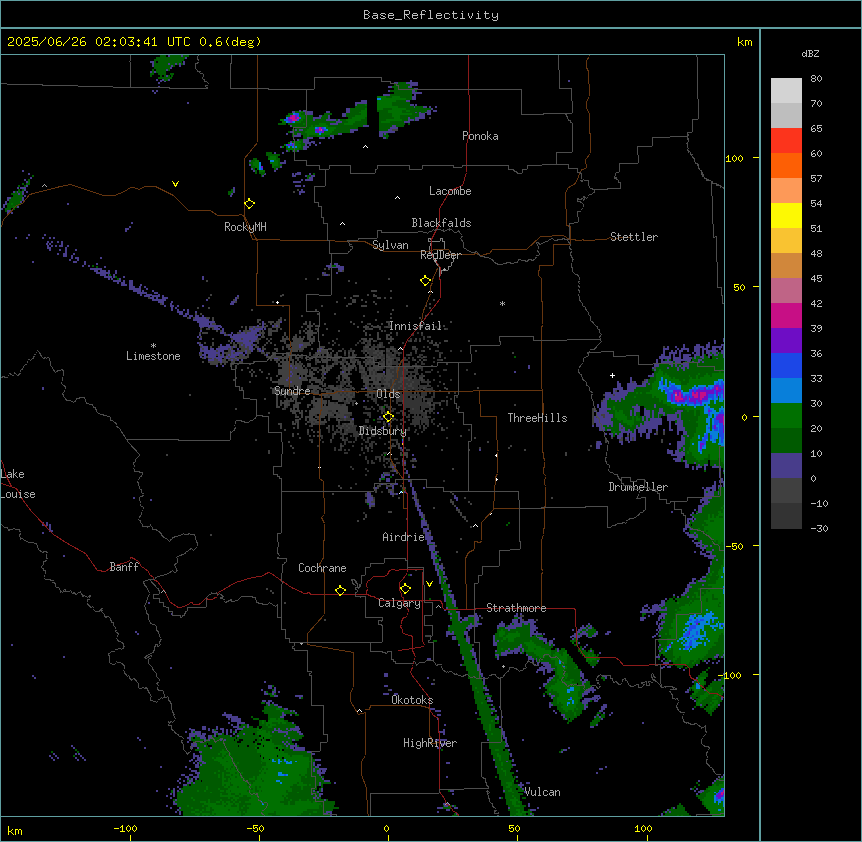Select the Lacombe city label
This screenshot has height=842, width=862.
point(450,191)
